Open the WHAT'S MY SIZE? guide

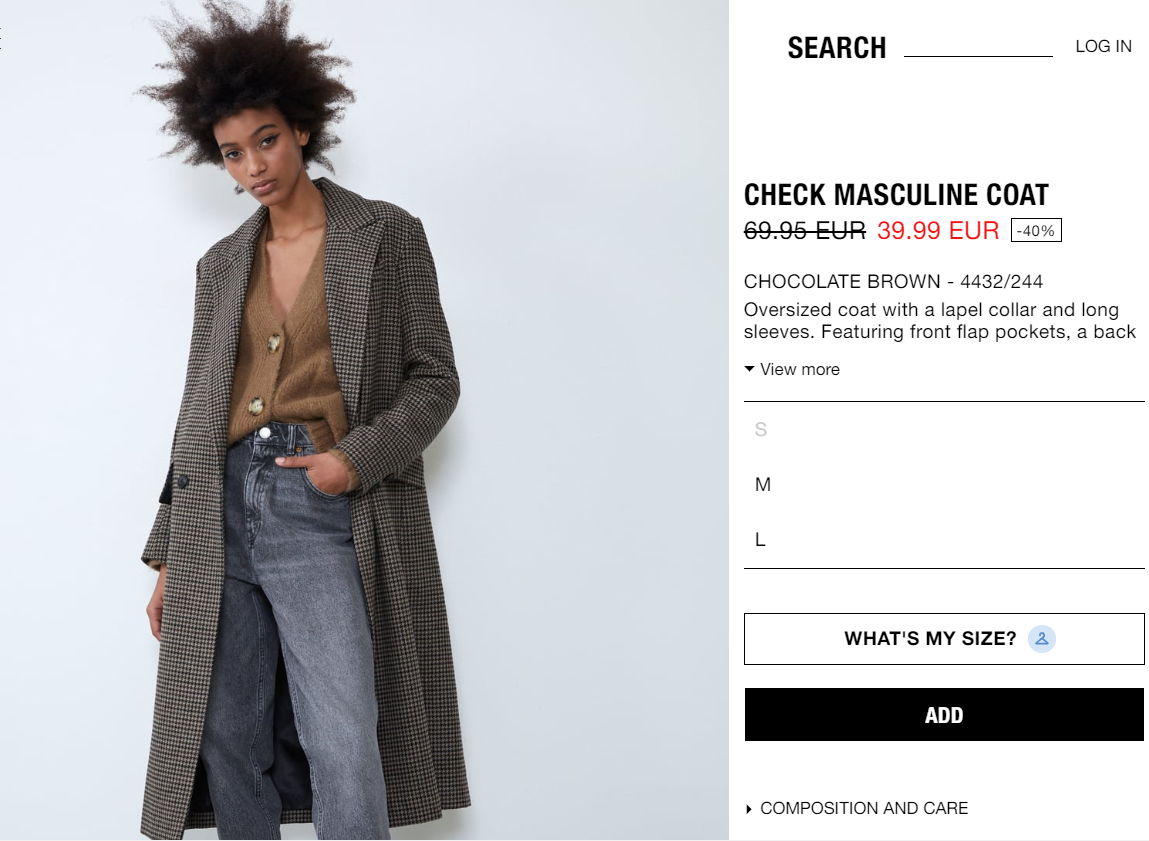pos(944,639)
